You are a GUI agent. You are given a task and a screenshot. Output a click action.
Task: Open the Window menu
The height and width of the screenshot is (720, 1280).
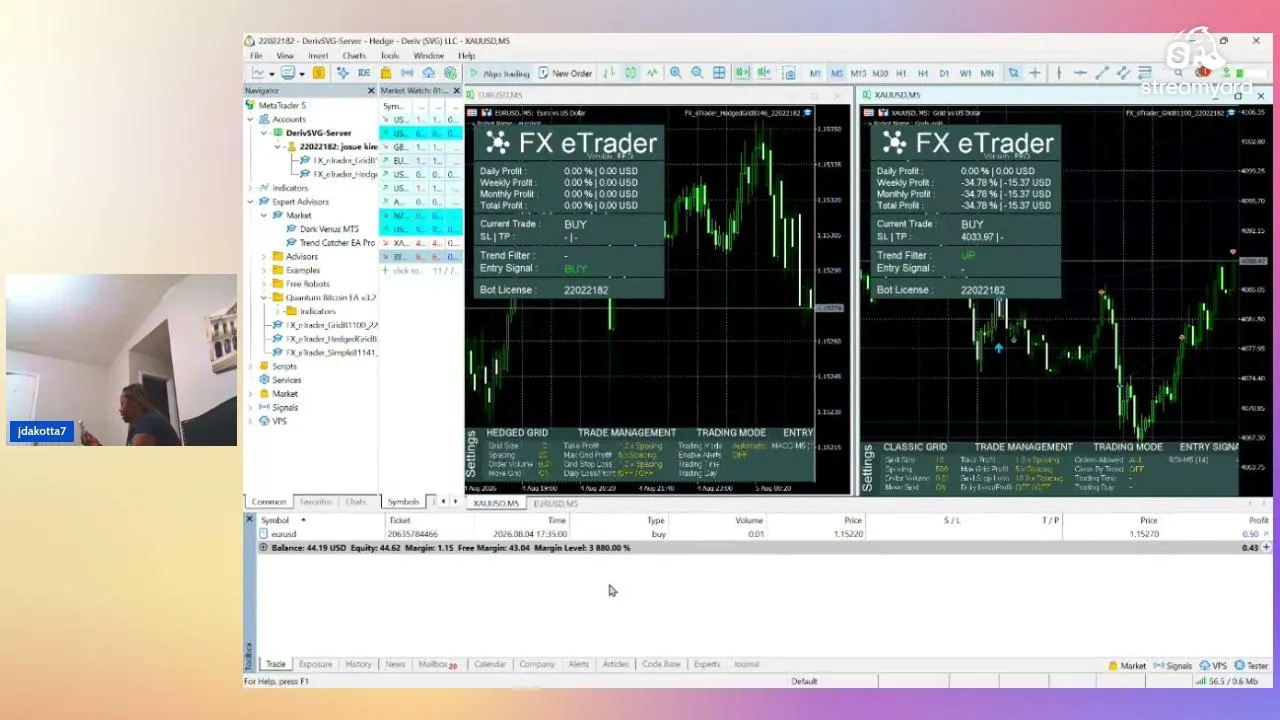tap(428, 56)
